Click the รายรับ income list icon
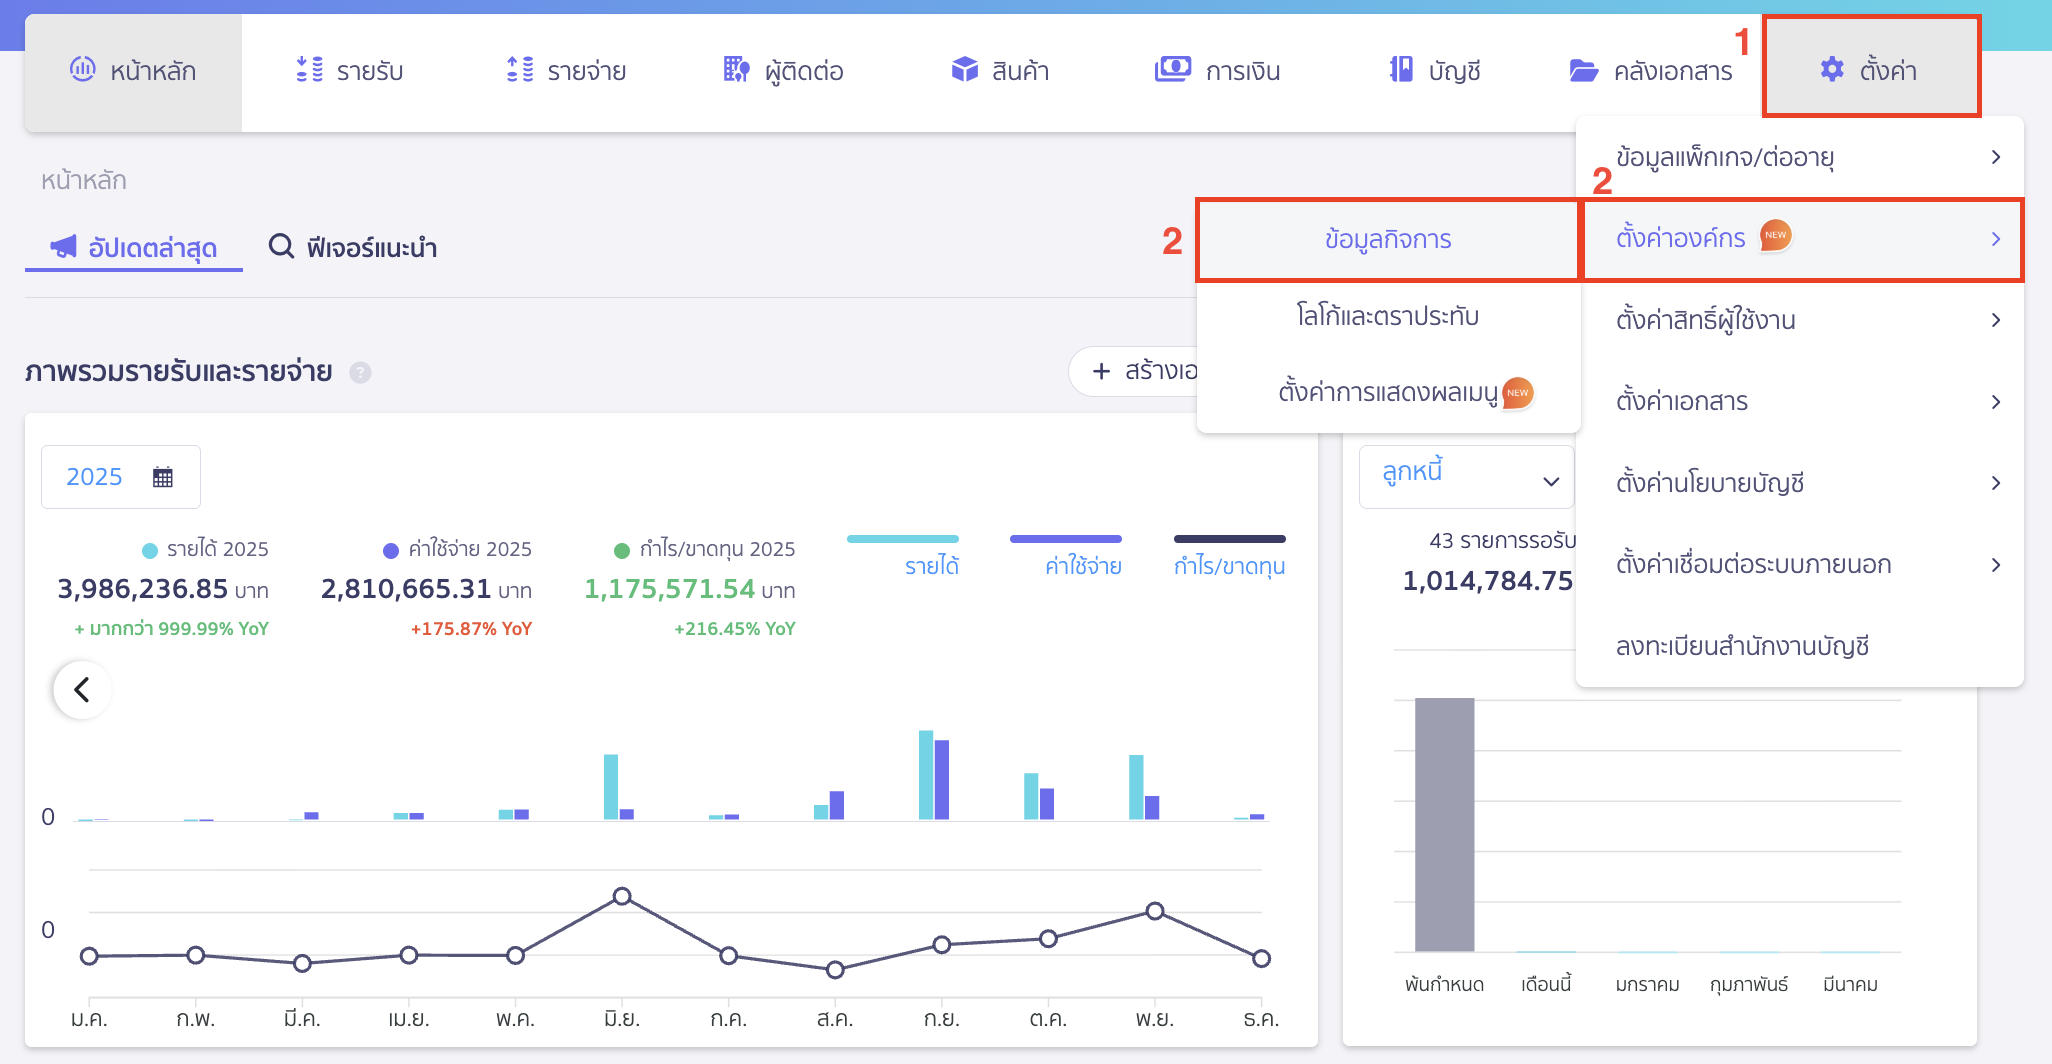The image size is (2052, 1064). coord(309,70)
